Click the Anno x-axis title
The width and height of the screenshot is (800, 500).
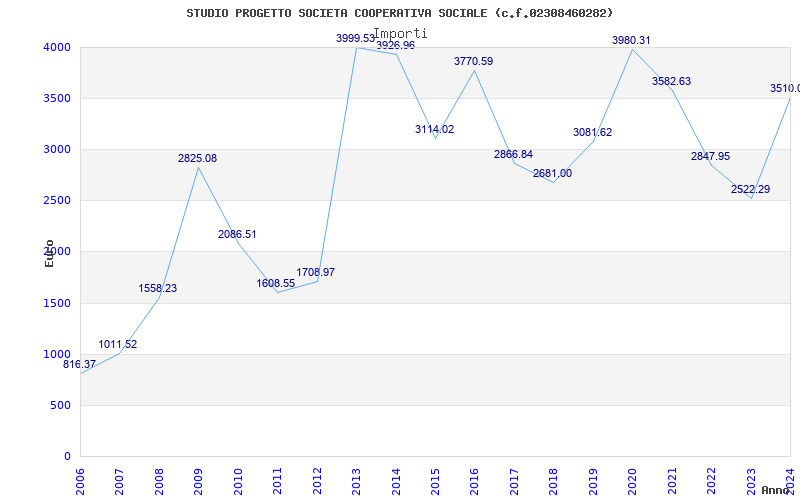point(775,490)
